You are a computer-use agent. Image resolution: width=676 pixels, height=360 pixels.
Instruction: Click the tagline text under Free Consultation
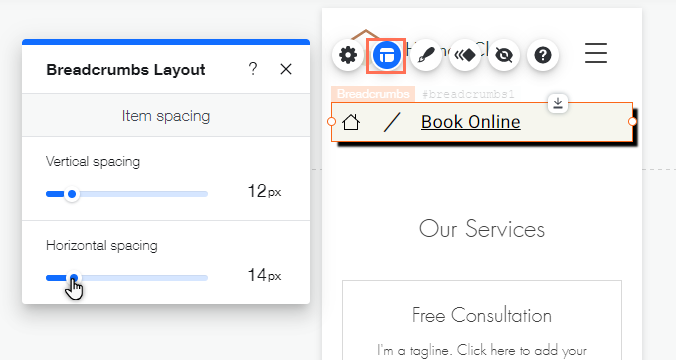point(482,350)
